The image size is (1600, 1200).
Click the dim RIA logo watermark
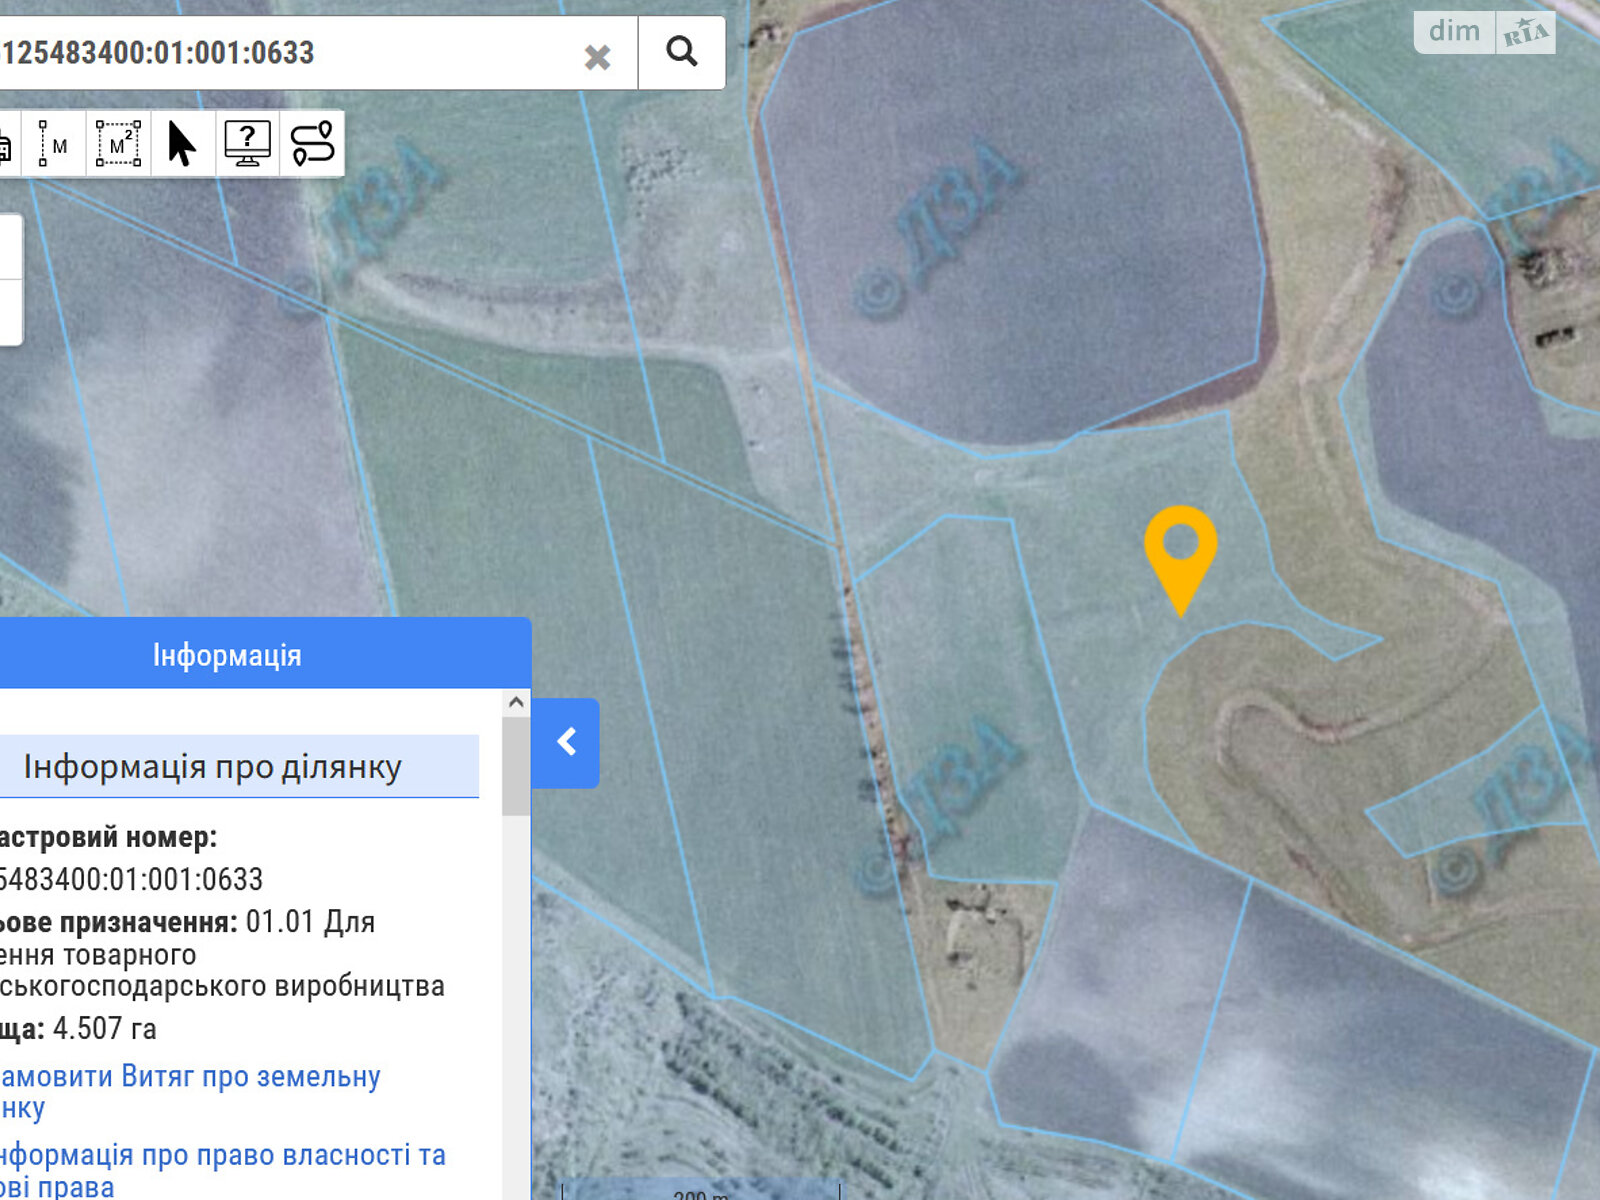tap(1484, 32)
